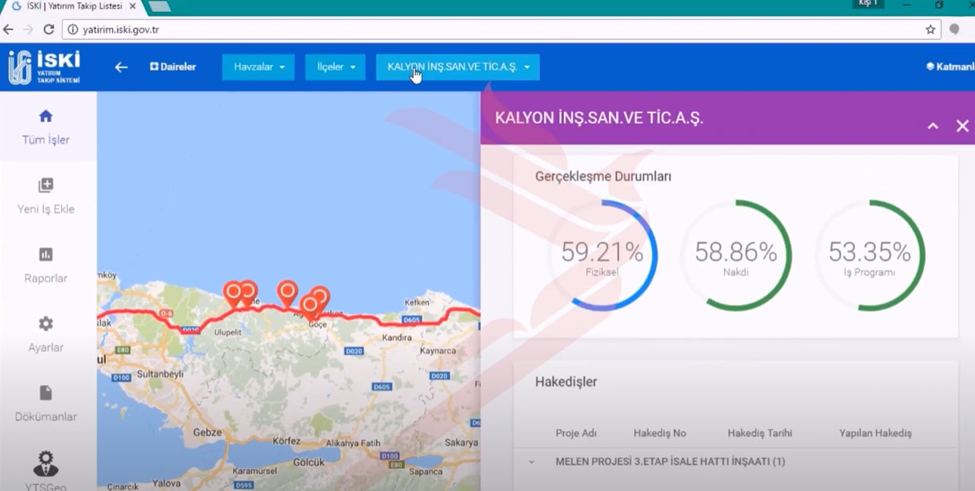Click the YTSGeo user avatar icon
This screenshot has width=975, height=491.
(x=45, y=464)
